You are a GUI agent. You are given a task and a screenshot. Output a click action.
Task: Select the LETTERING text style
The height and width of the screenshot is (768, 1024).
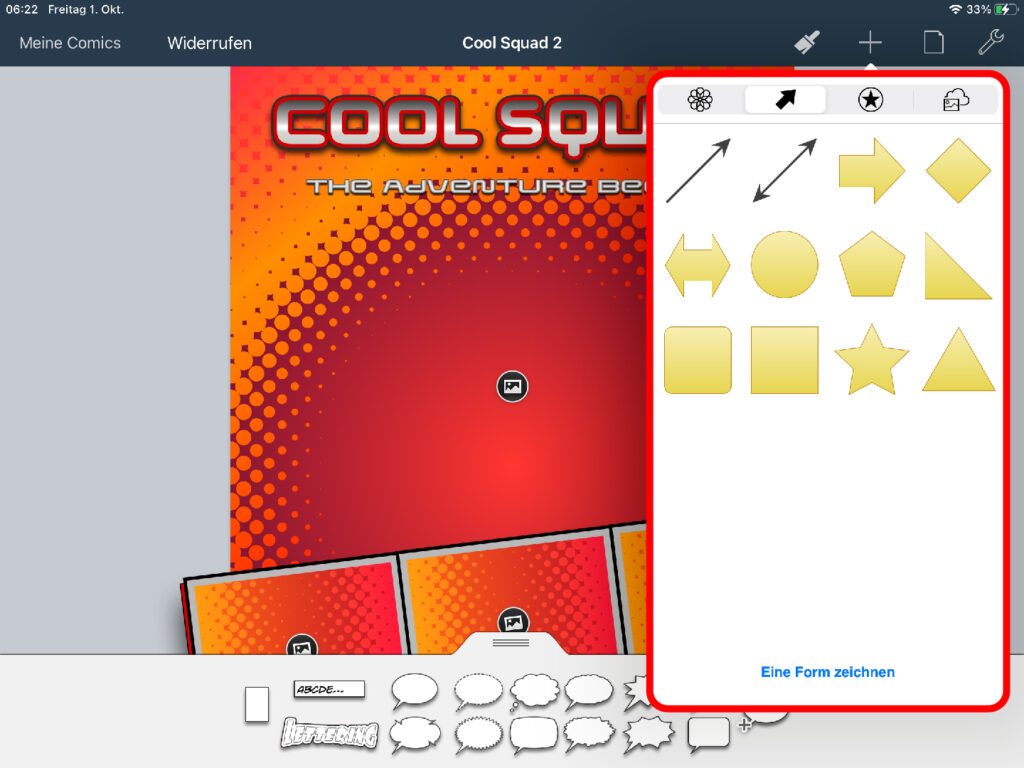coord(329,734)
